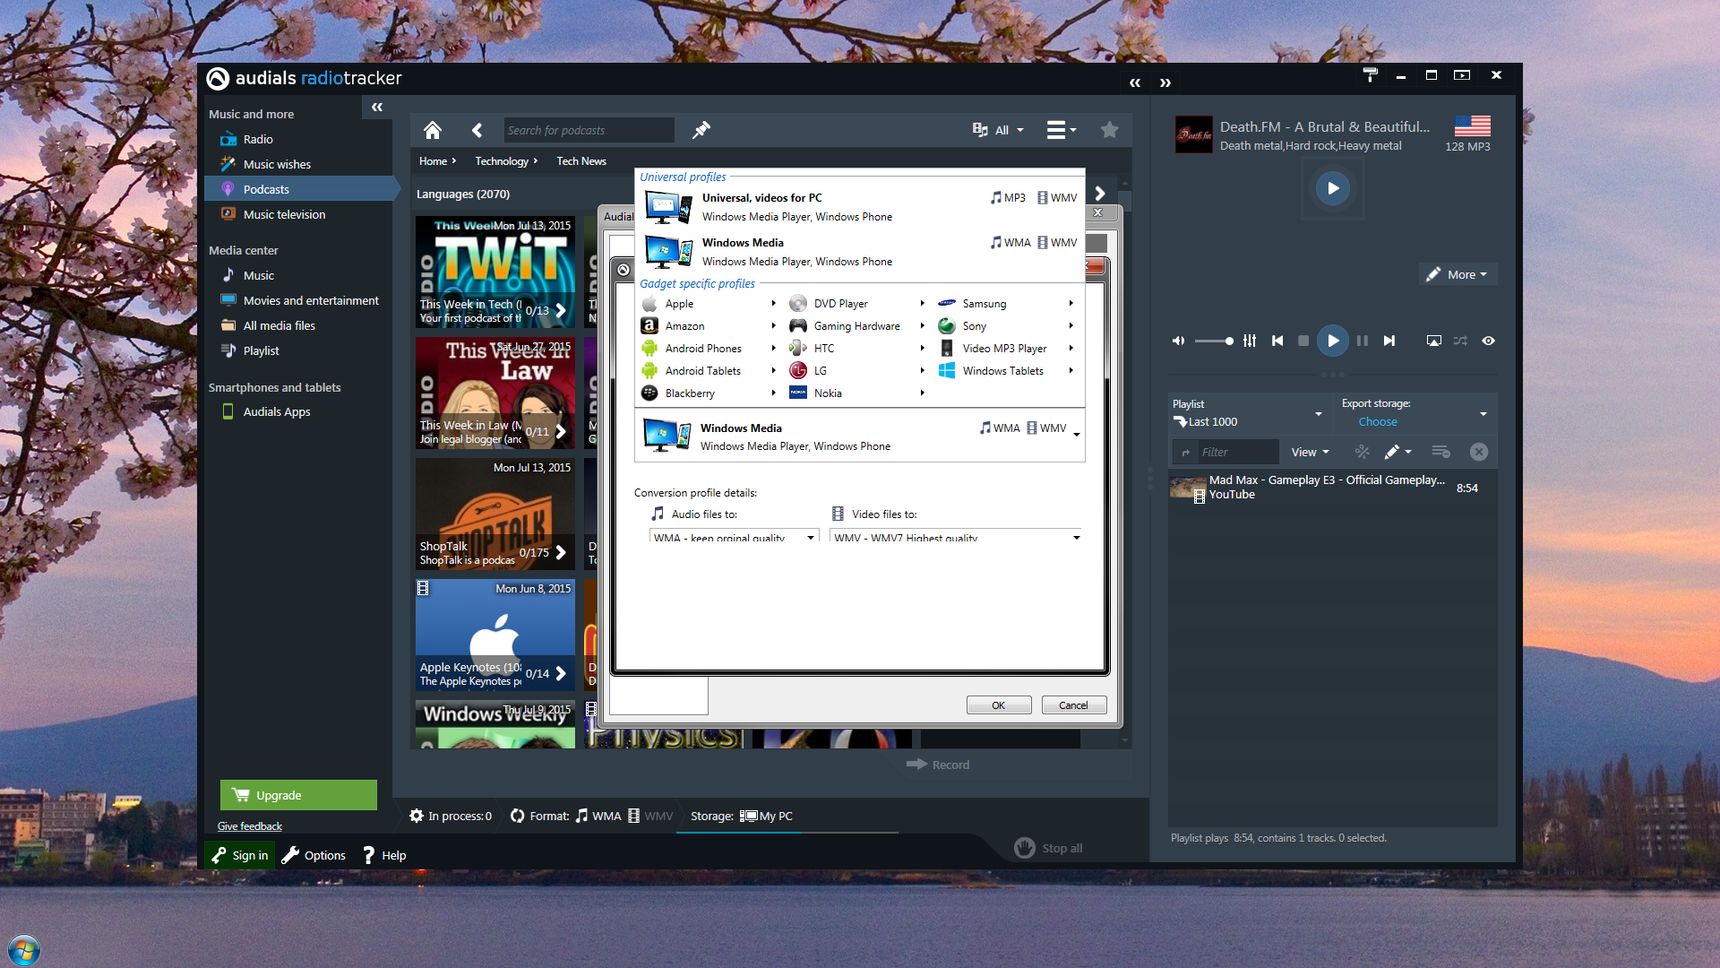The image size is (1720, 968).
Task: Click the remove-from-playlist list icon
Action: (1440, 452)
